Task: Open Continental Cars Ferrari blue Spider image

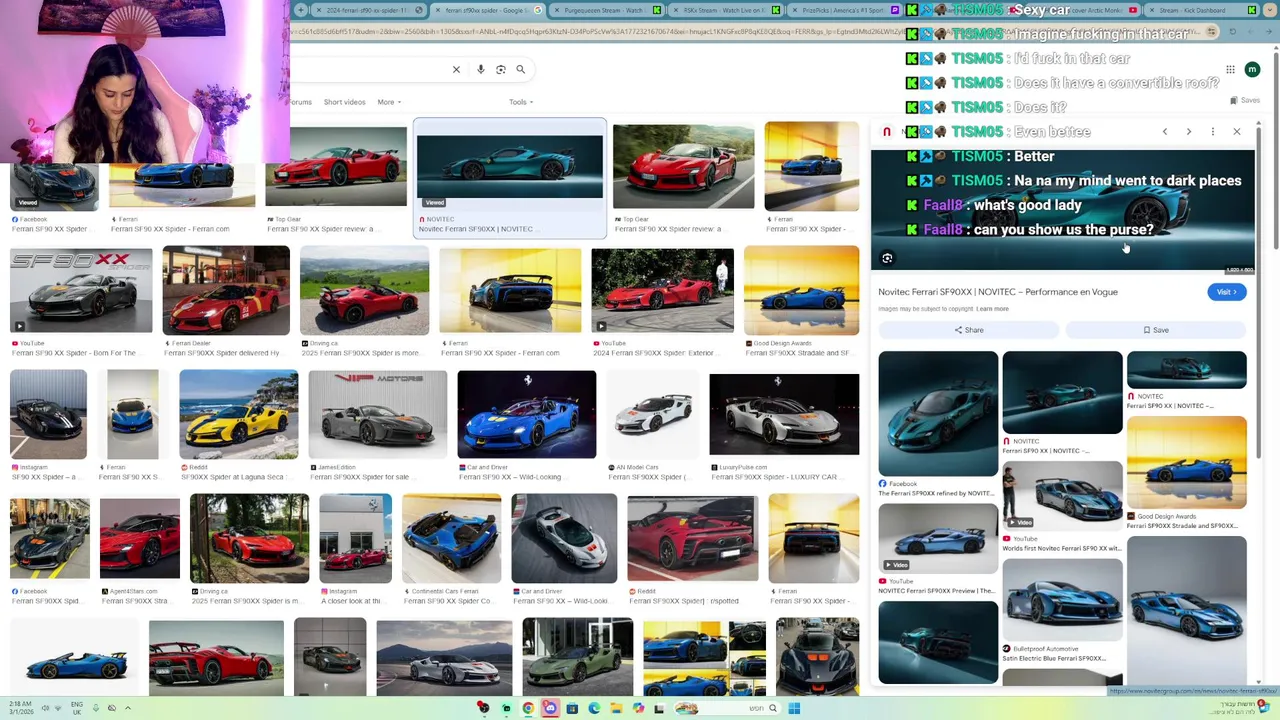Action: 451,538
